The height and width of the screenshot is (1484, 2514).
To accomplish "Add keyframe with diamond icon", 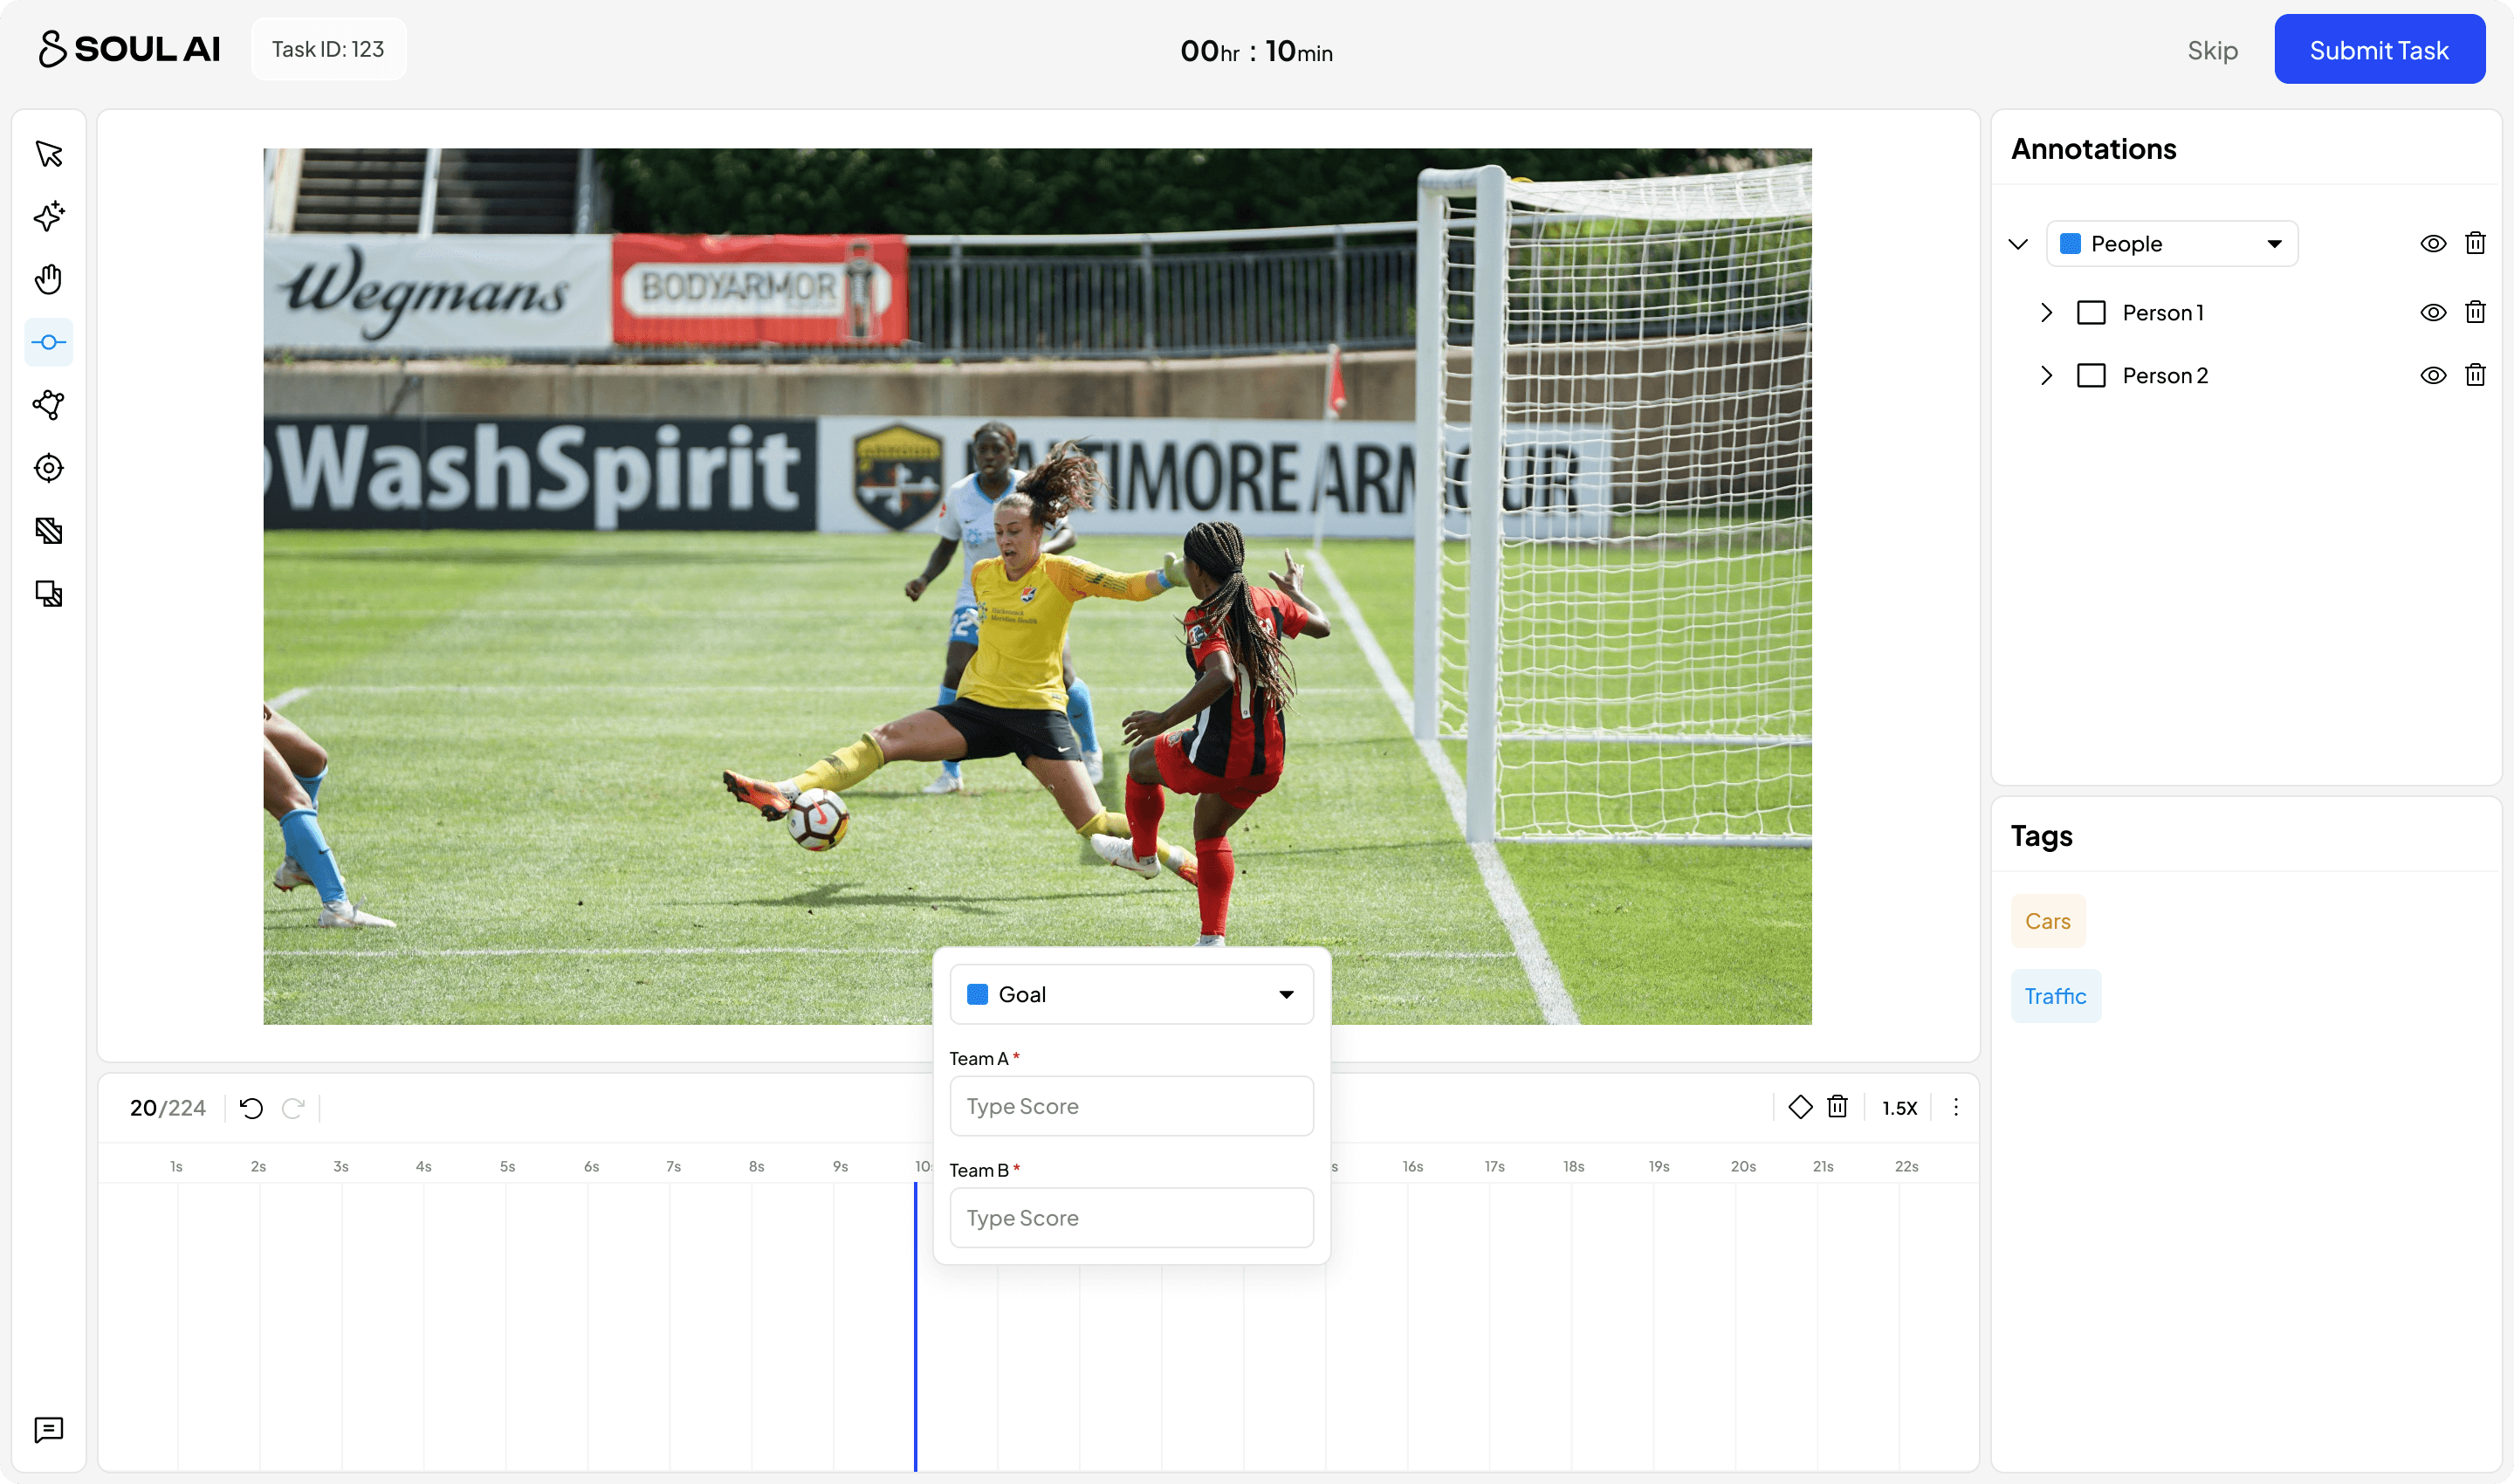I will (1800, 1107).
